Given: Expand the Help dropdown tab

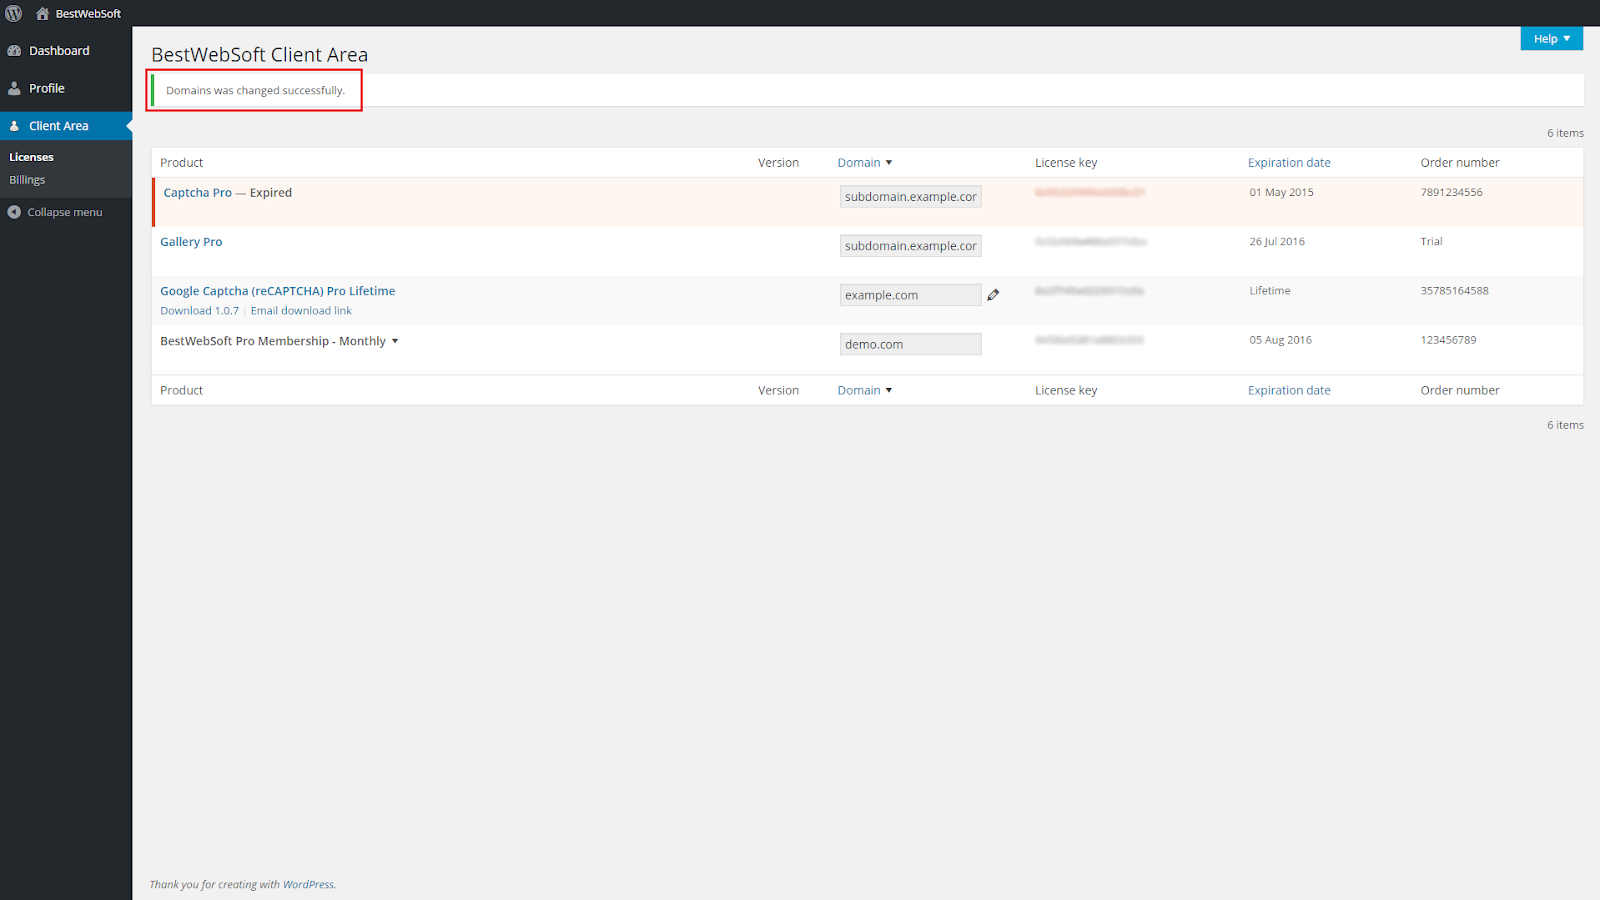Looking at the screenshot, I should 1552,39.
